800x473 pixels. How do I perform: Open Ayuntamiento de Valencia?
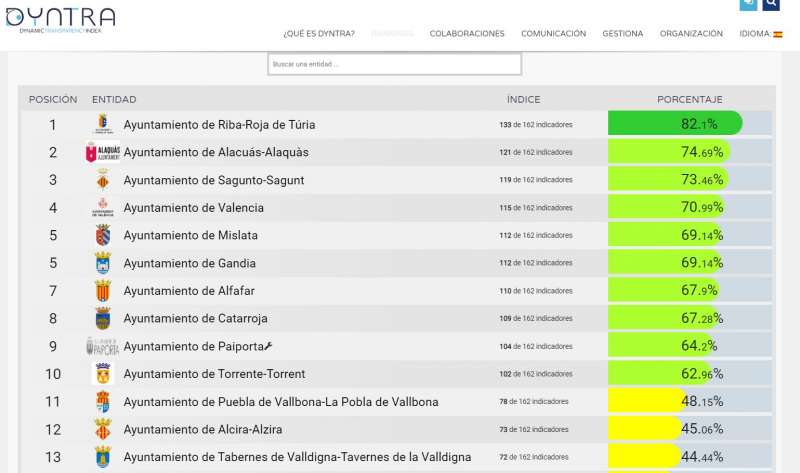(193, 208)
